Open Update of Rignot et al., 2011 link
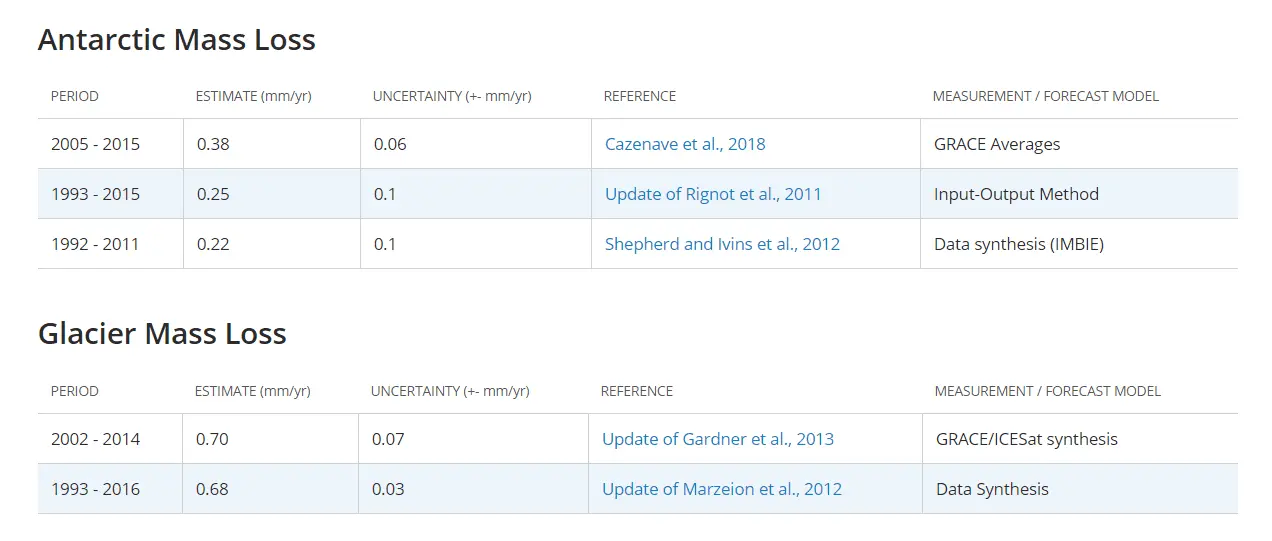 [713, 194]
